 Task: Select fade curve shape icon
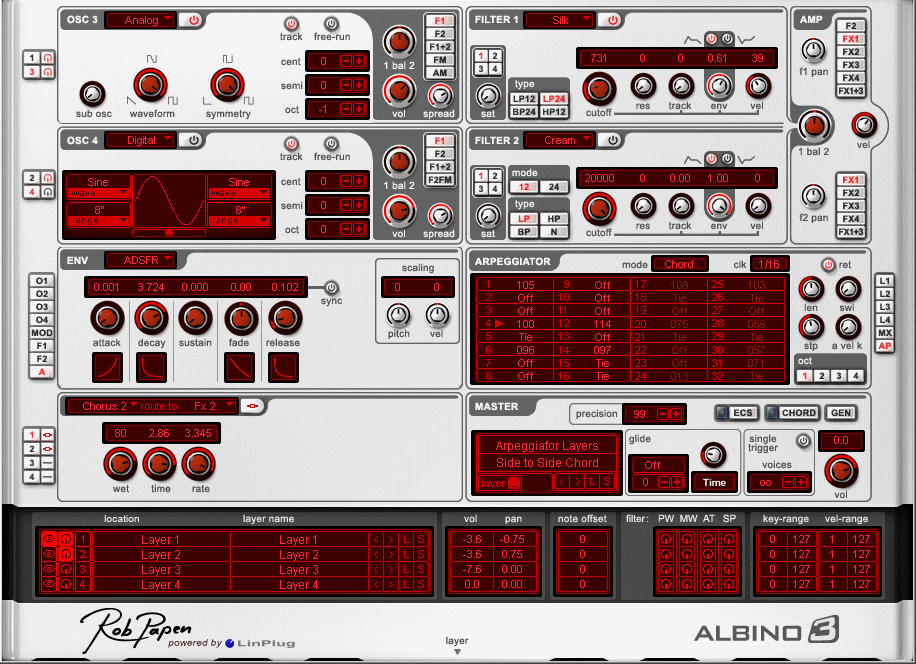(240, 367)
